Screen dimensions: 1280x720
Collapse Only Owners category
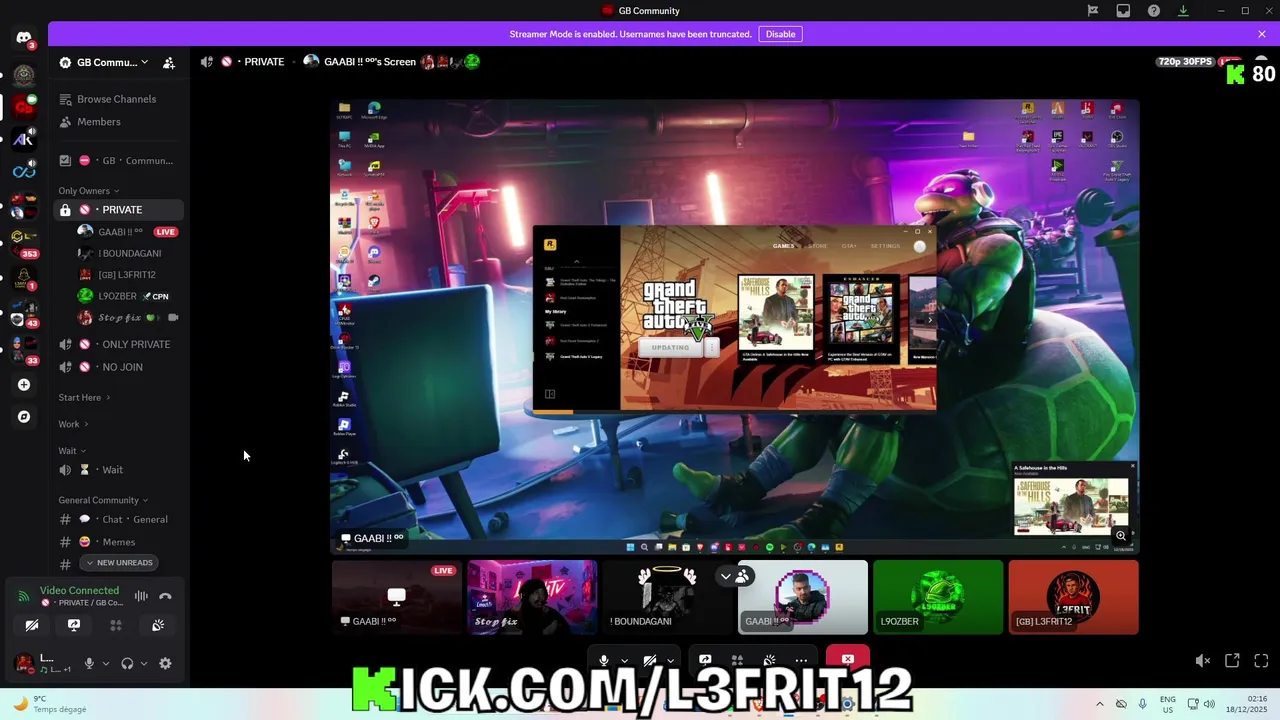(89, 191)
